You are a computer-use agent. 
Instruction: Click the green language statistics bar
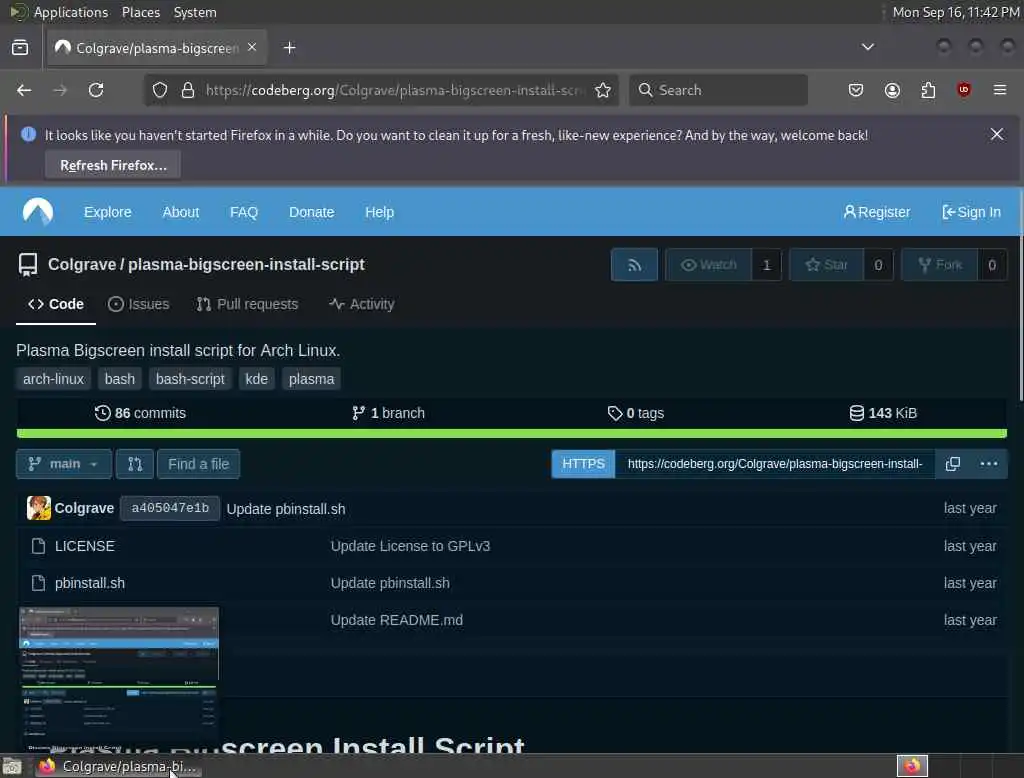point(511,434)
